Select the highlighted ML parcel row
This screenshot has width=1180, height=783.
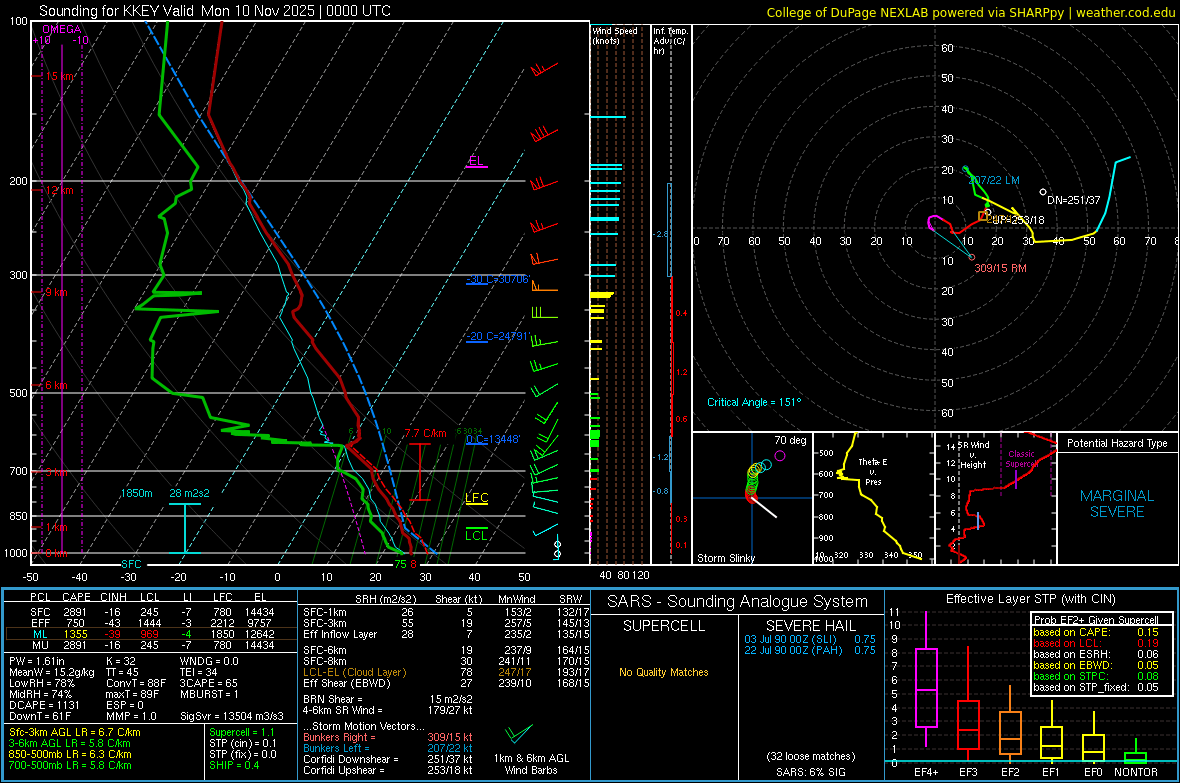click(x=151, y=634)
